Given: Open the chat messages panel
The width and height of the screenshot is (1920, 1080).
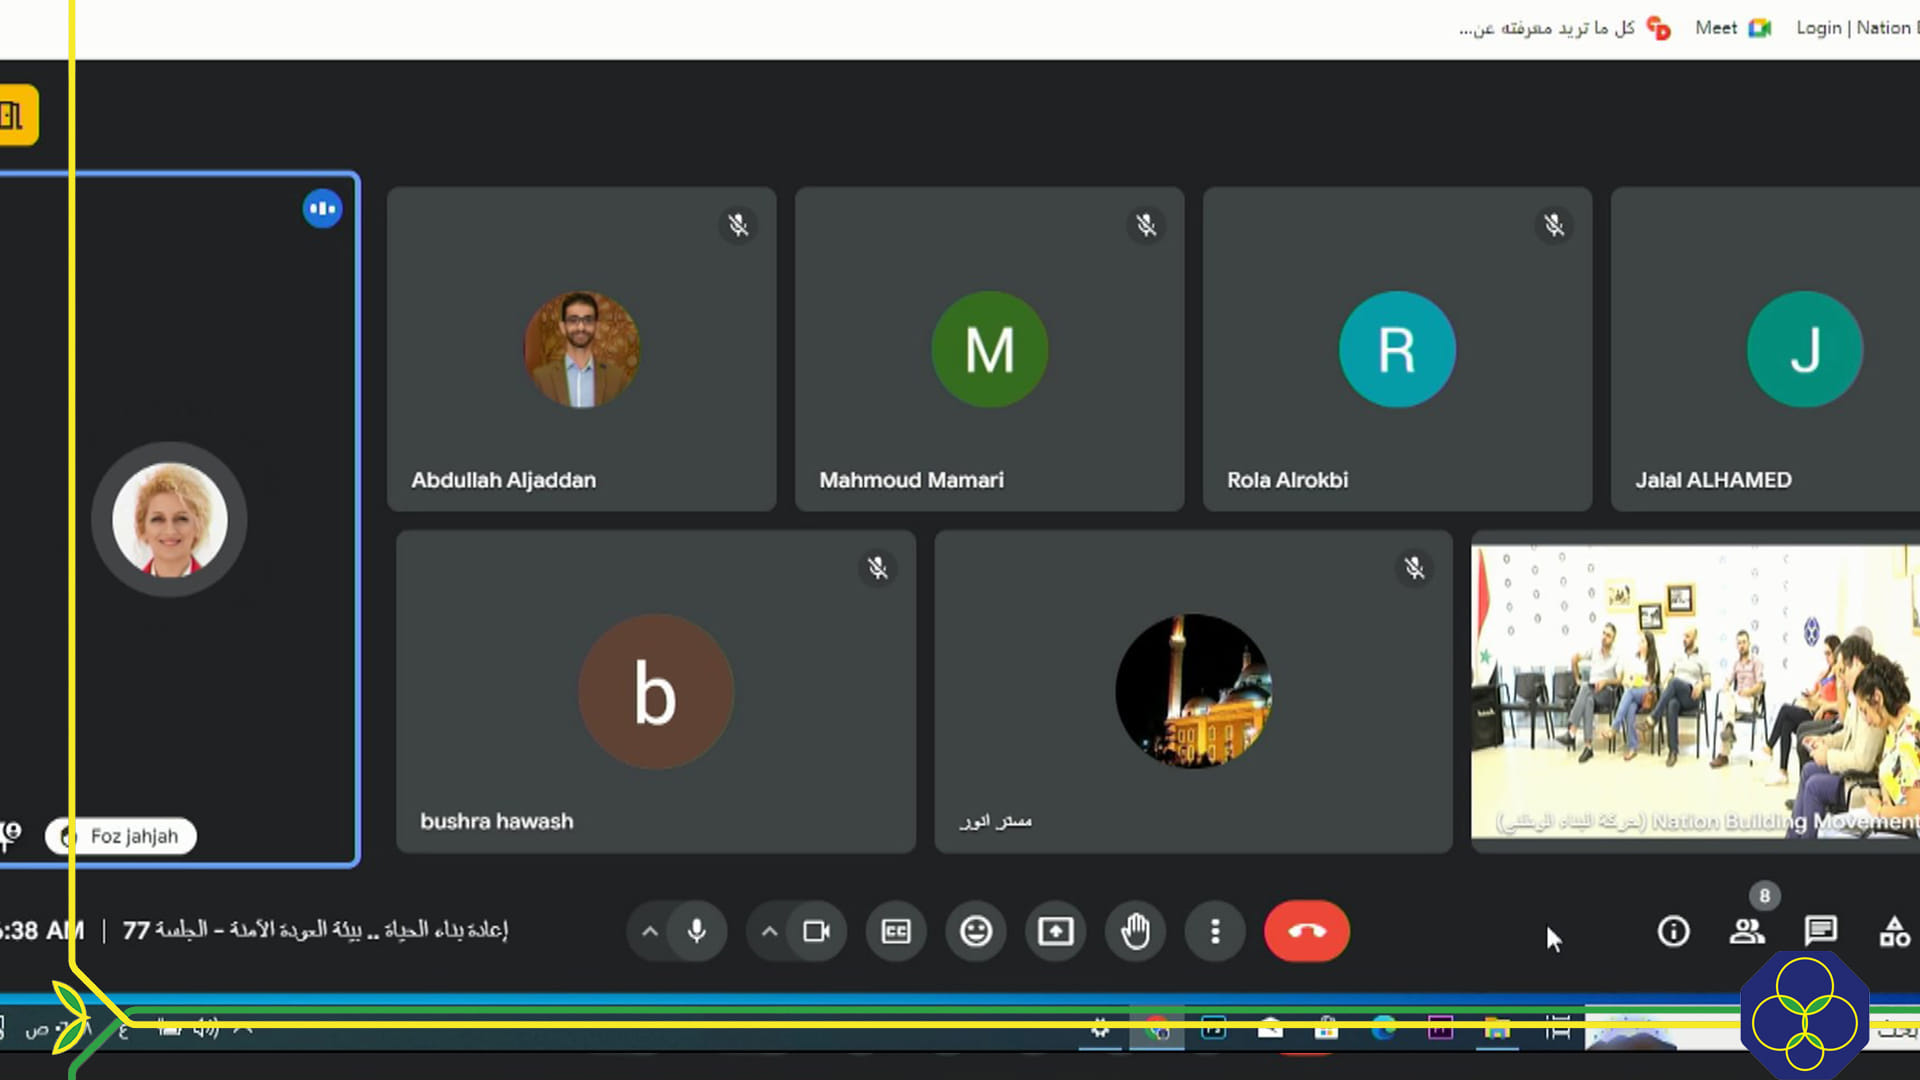Looking at the screenshot, I should (1820, 931).
